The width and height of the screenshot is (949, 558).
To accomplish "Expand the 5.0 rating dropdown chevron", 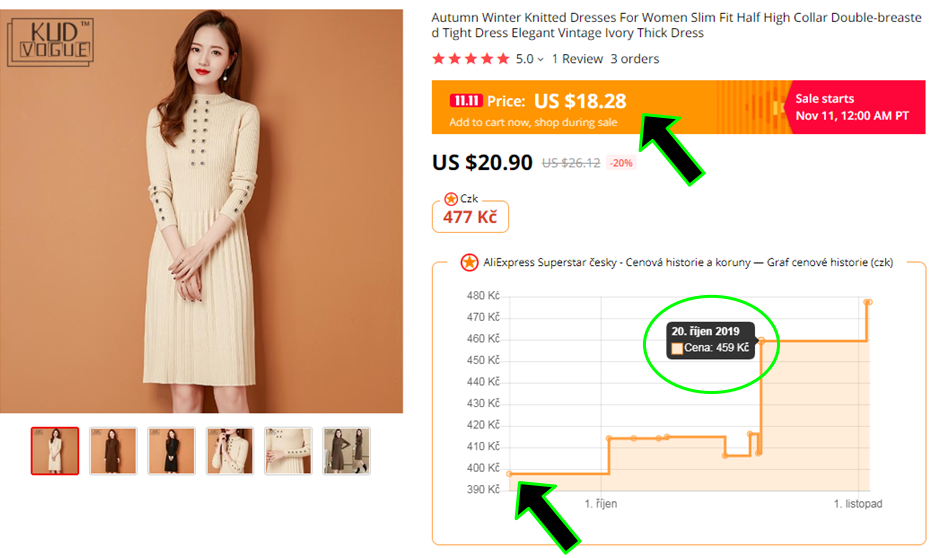I will click(x=541, y=59).
